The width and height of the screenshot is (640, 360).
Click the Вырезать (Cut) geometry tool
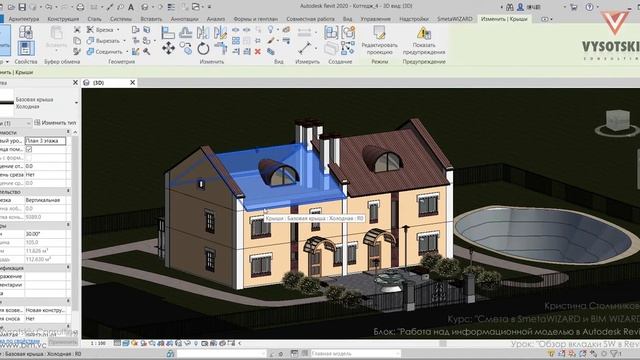pos(103,41)
